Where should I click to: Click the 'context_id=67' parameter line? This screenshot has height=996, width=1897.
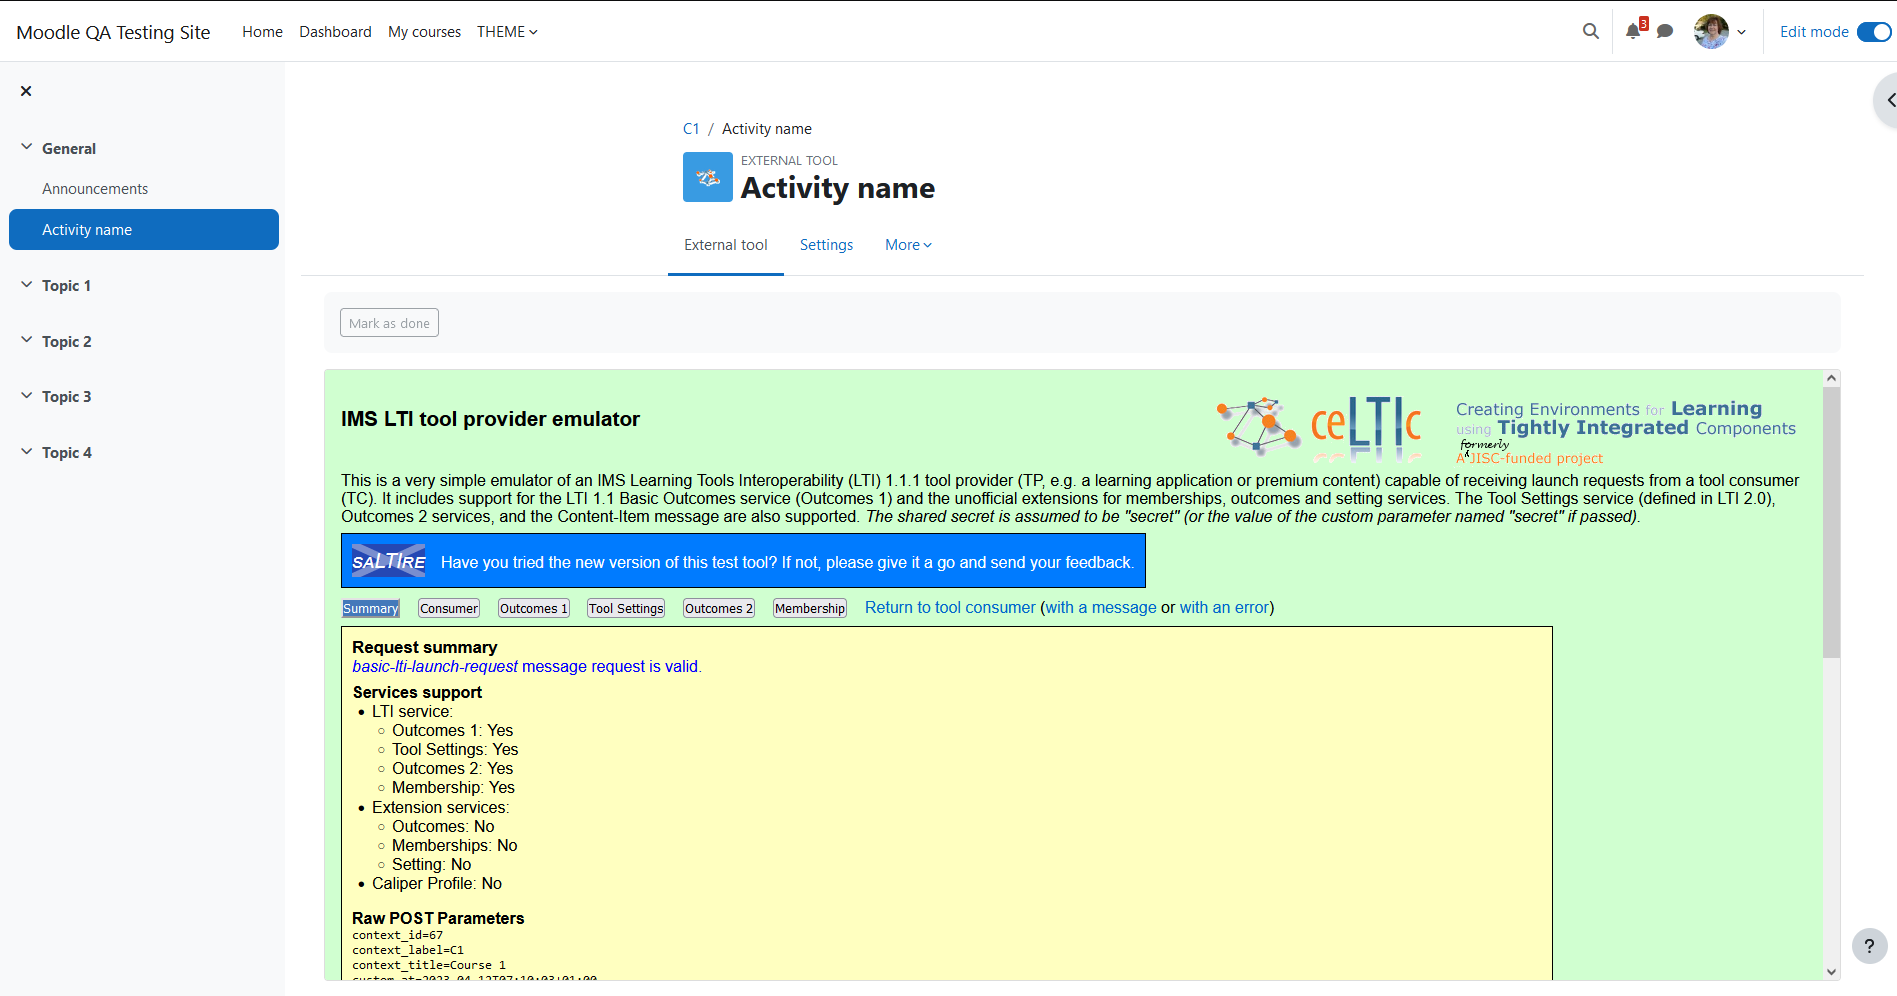(x=397, y=935)
